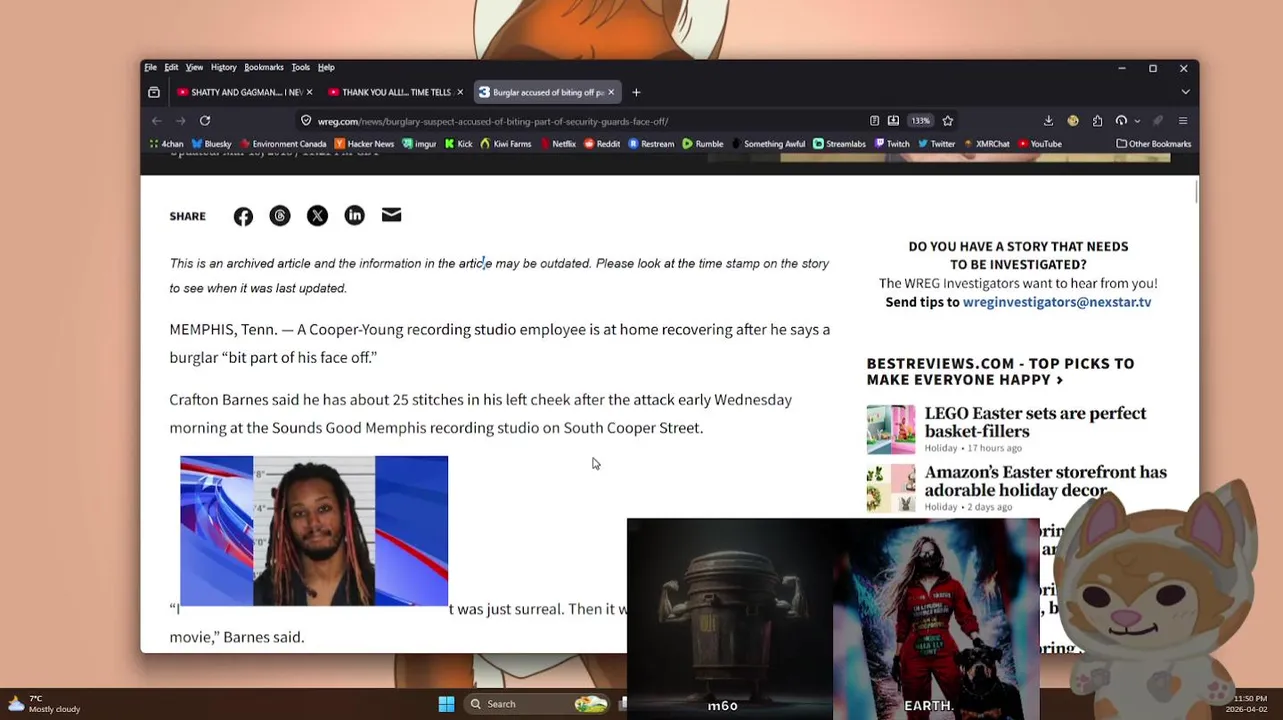Switch to SHATTY AND GAGMAN tab

tap(244, 92)
